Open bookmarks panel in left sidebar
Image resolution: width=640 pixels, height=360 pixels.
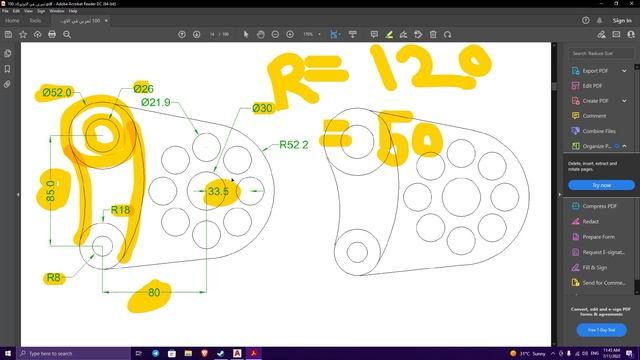coord(7,69)
